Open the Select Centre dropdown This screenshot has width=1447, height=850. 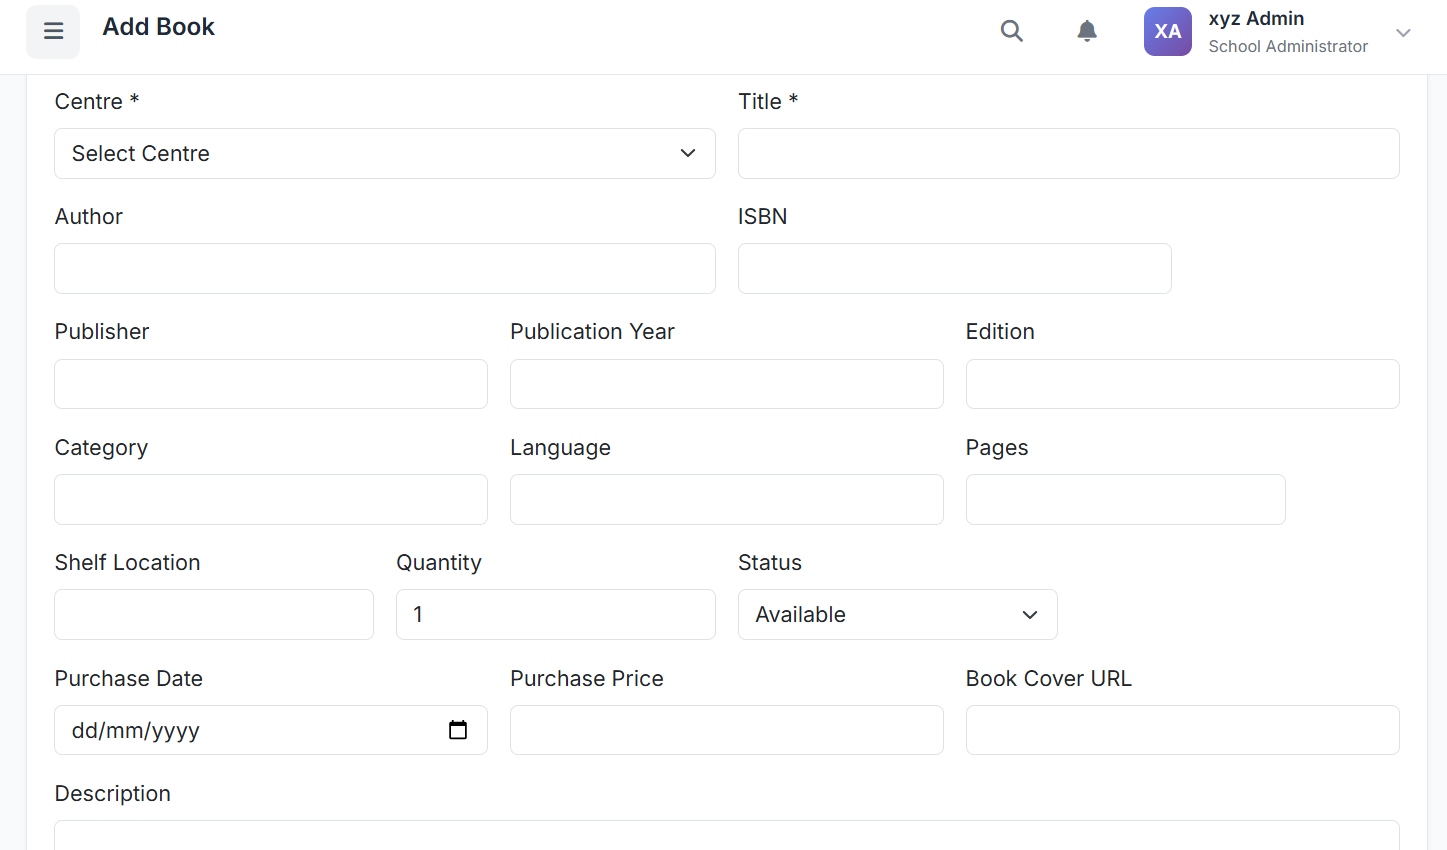[x=384, y=154]
